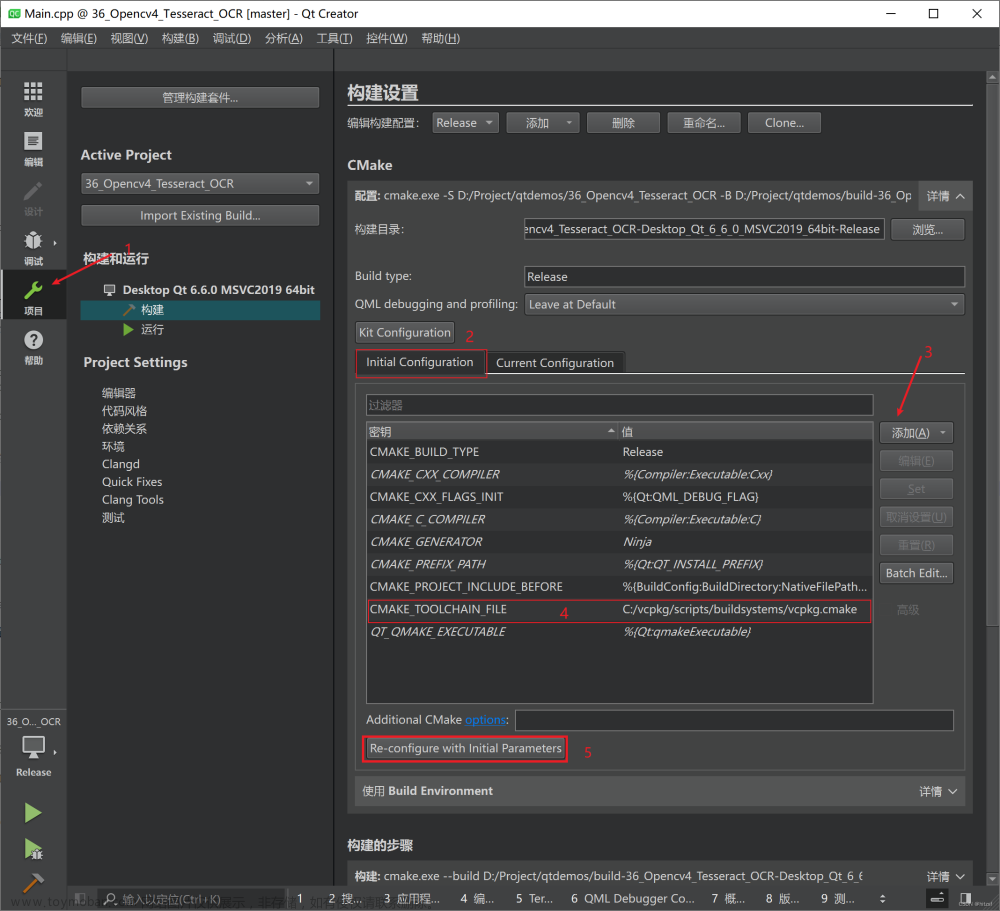Start debugging with the run-debug icon
1000x911 pixels.
(x=33, y=849)
